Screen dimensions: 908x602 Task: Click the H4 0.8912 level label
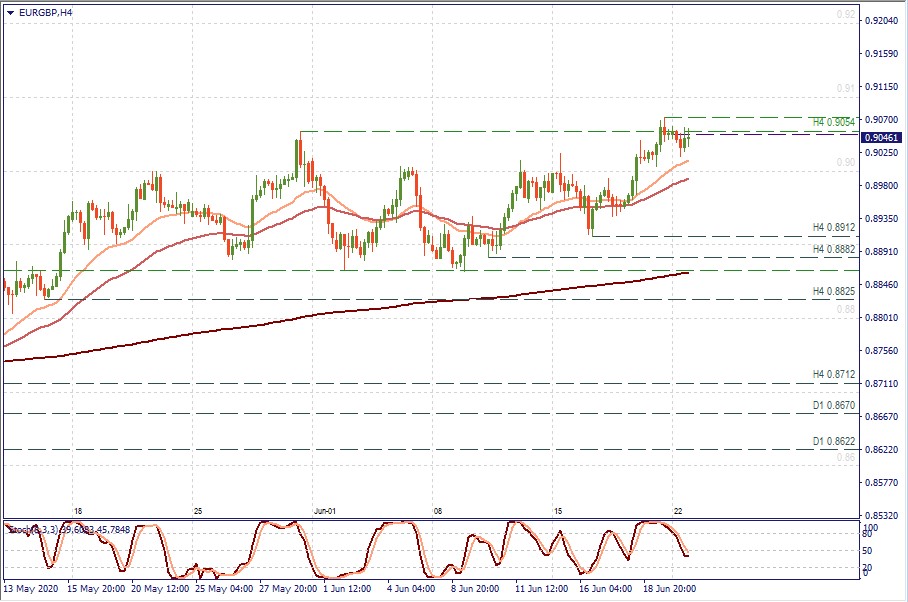click(x=834, y=227)
